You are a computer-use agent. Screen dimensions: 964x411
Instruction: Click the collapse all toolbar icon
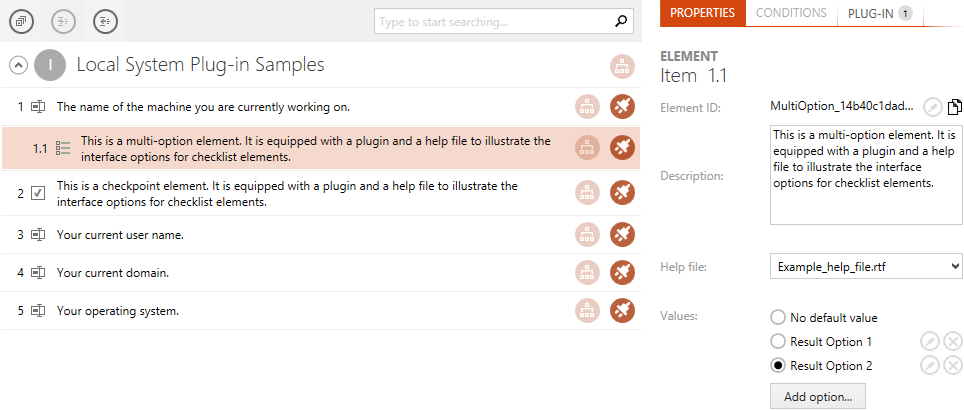point(22,22)
